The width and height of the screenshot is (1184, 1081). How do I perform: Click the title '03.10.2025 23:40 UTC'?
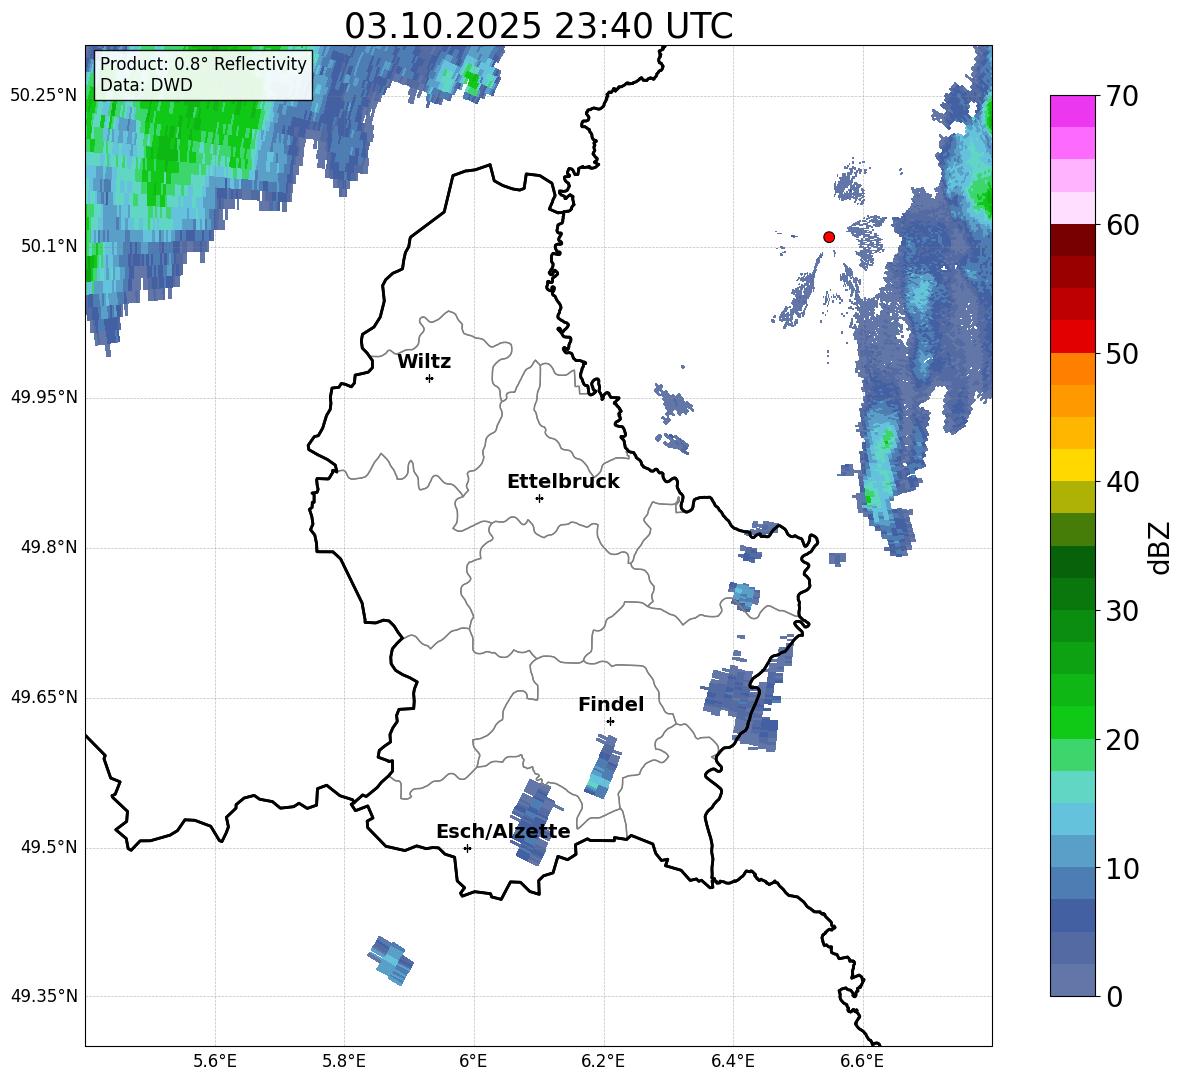coord(538,26)
